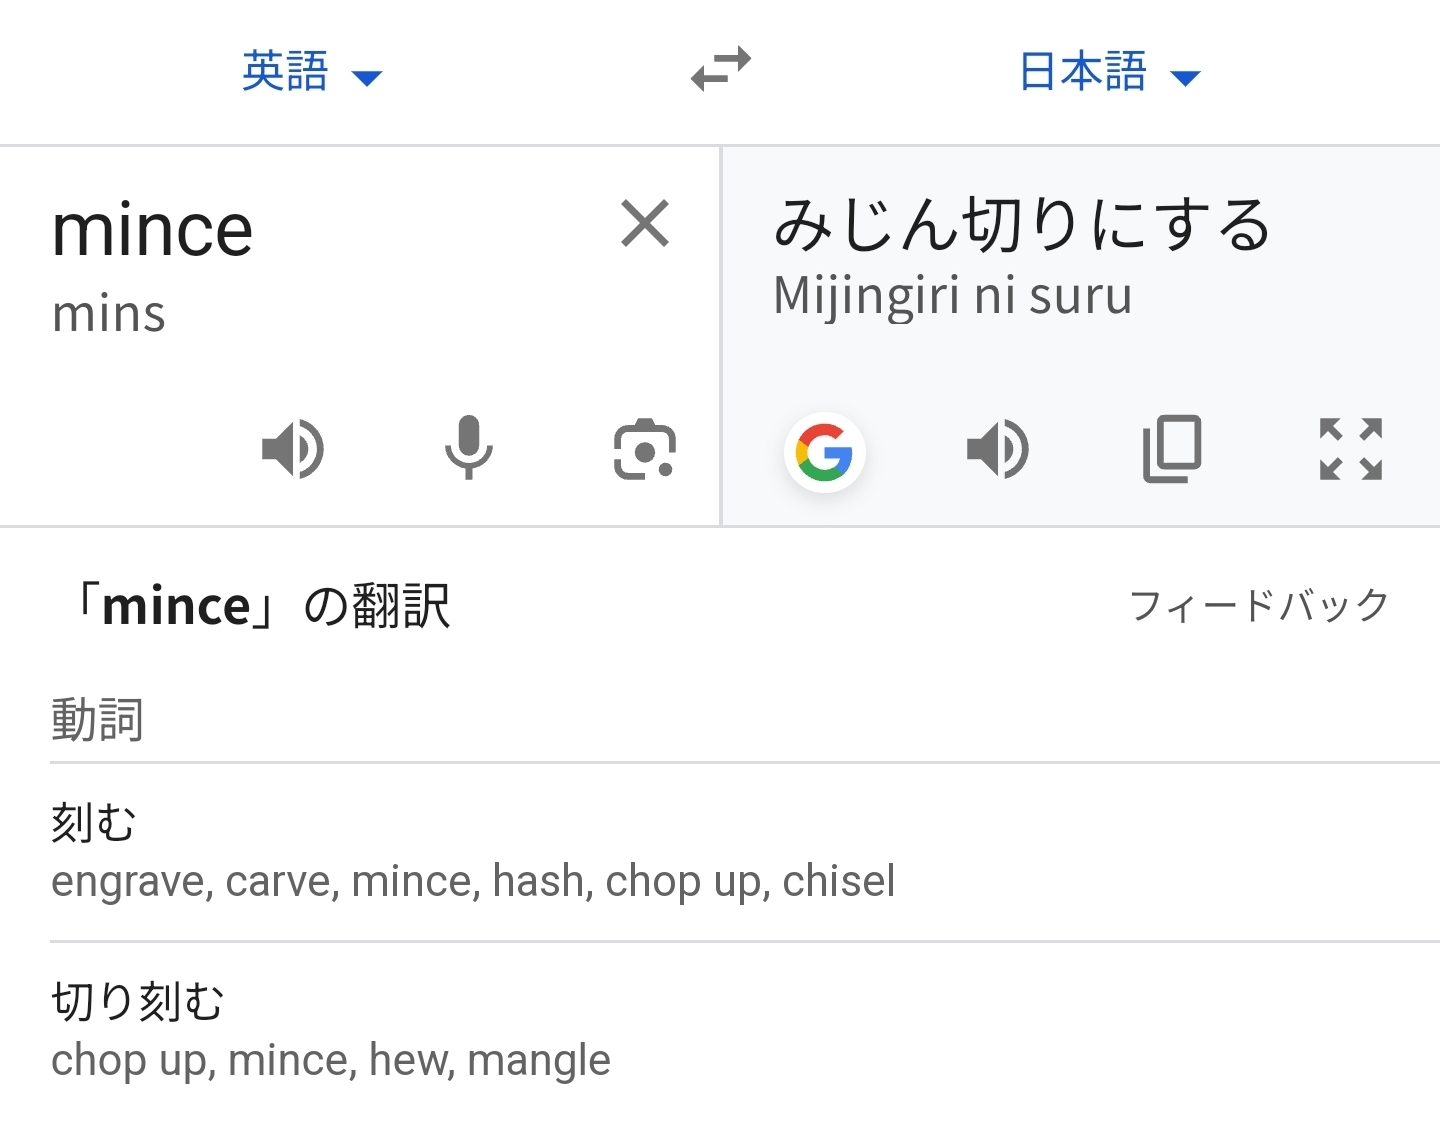Clear the source text 'mince'

645,223
